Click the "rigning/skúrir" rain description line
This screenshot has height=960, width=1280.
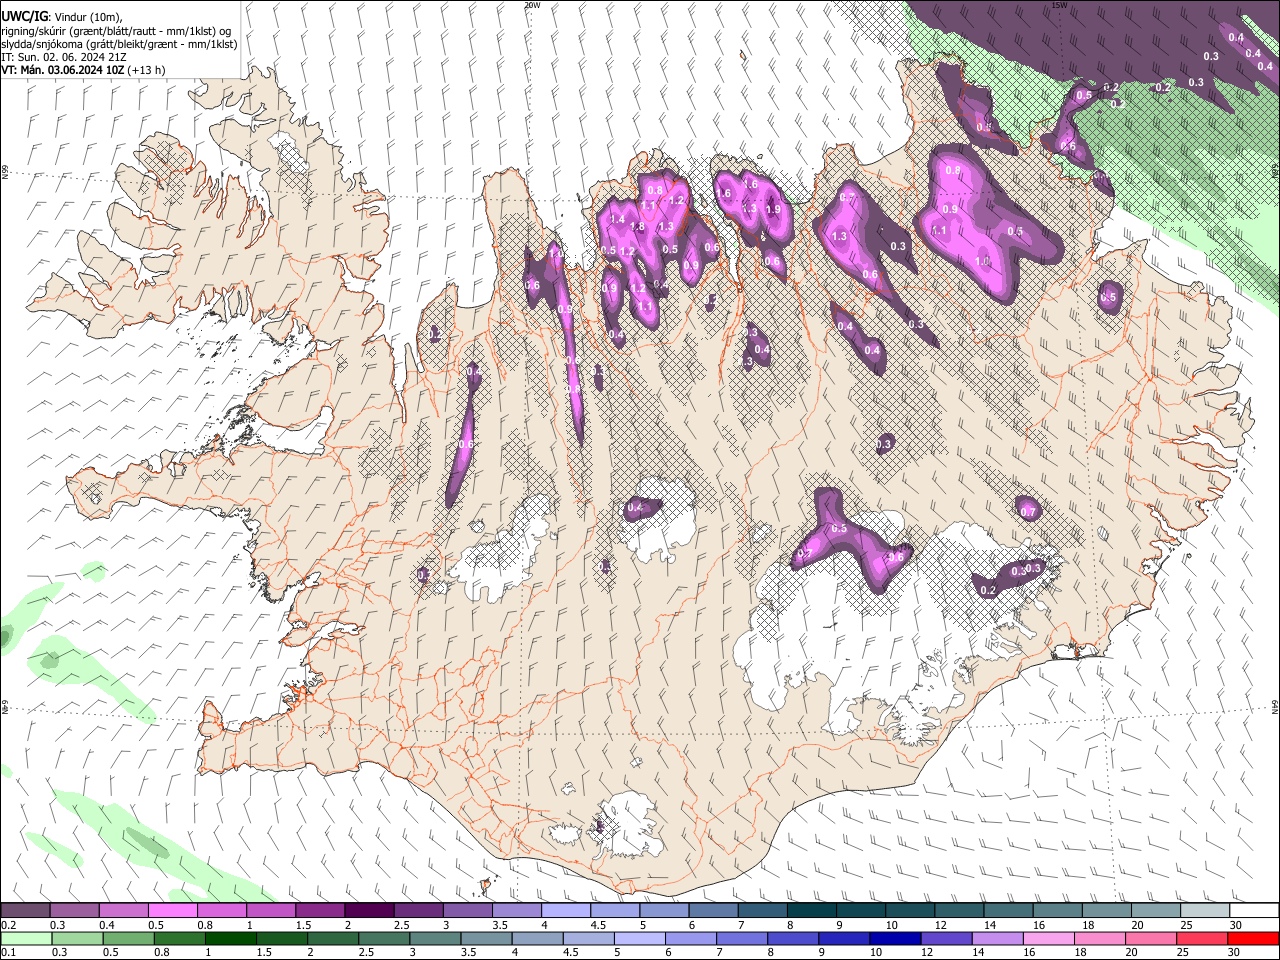click(117, 31)
